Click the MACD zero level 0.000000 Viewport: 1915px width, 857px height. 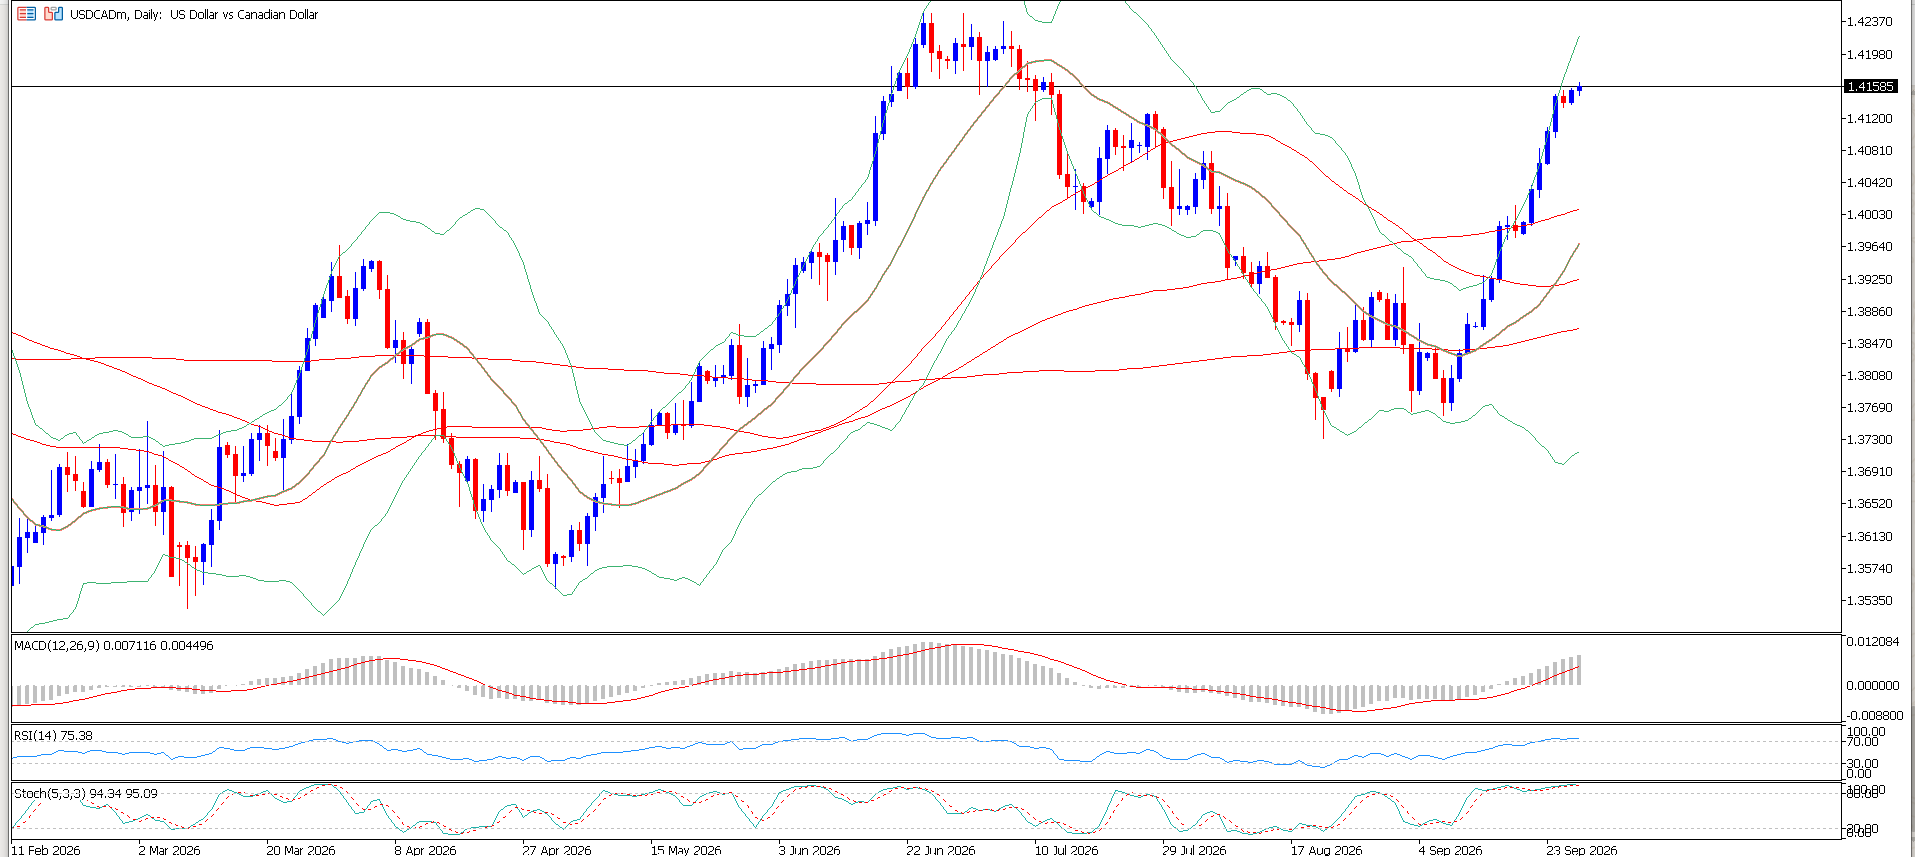point(1873,686)
